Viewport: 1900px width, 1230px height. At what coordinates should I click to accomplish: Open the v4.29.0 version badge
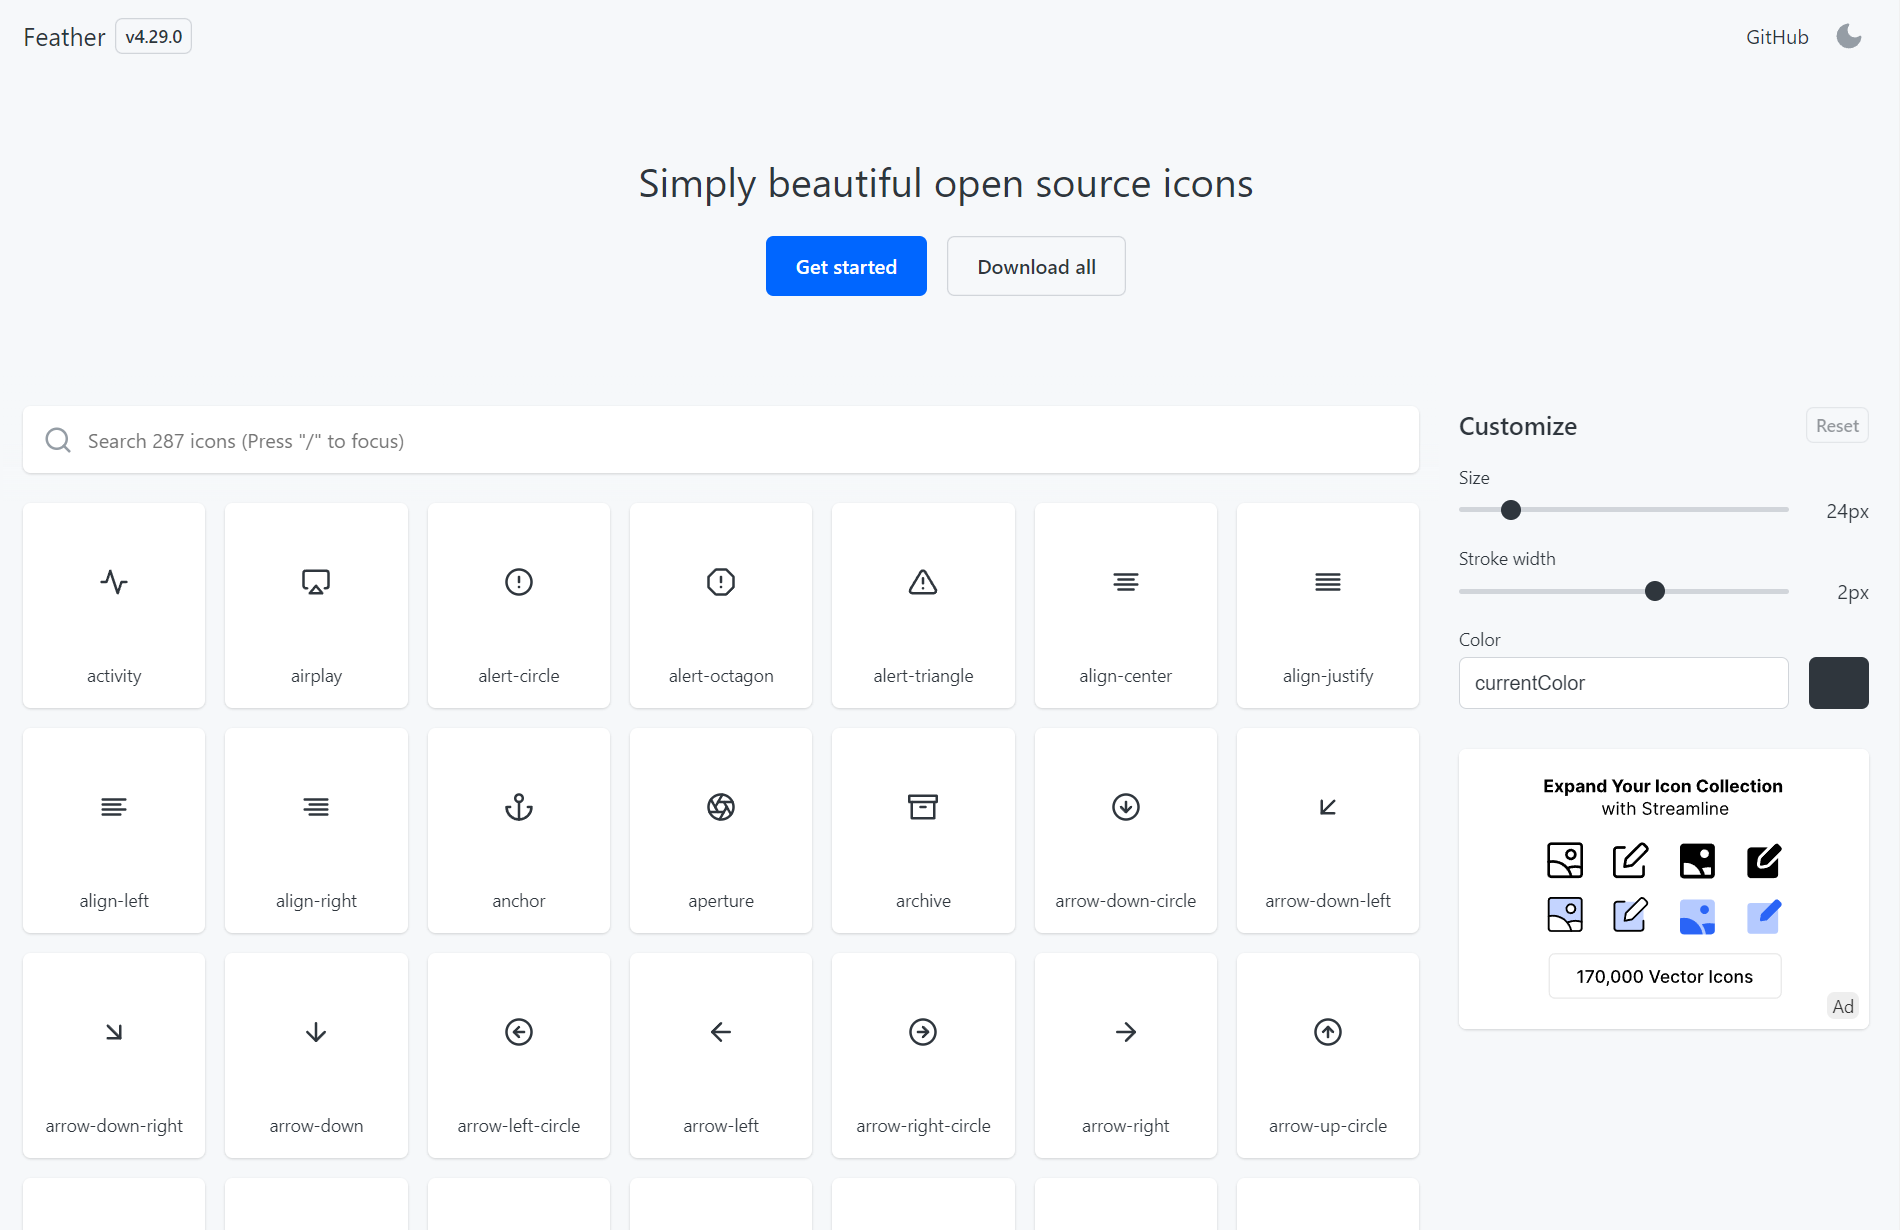[x=153, y=36]
